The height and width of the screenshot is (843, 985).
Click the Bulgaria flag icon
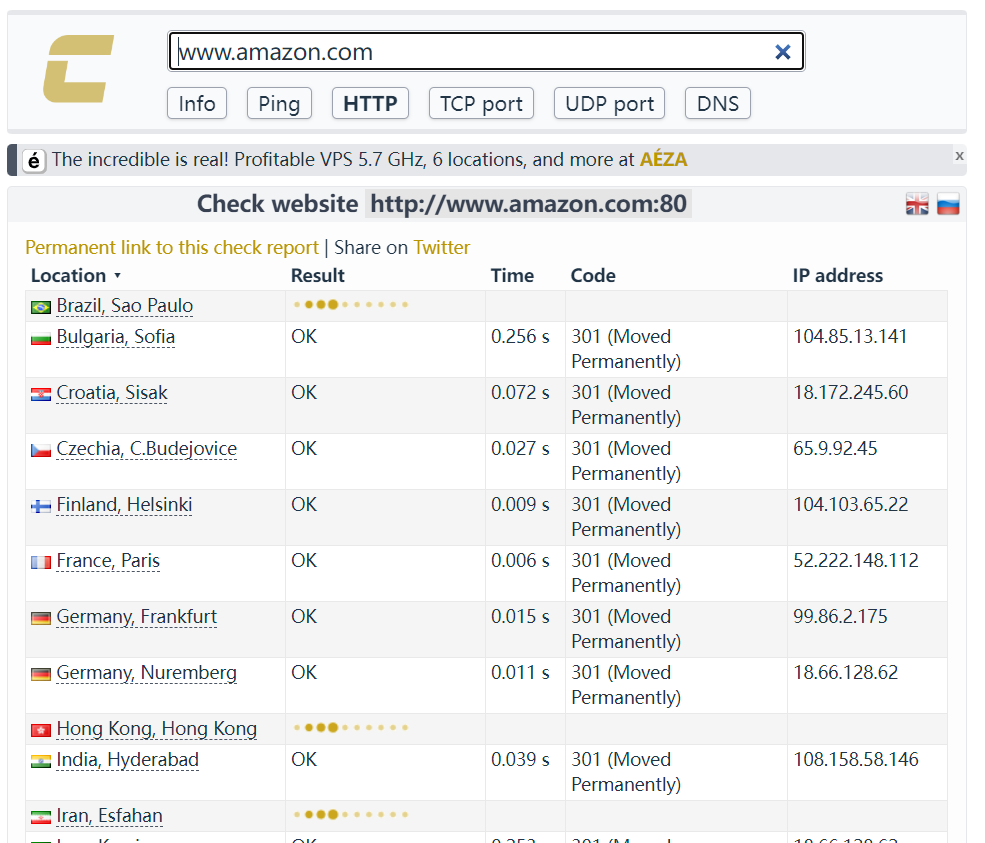click(x=41, y=339)
